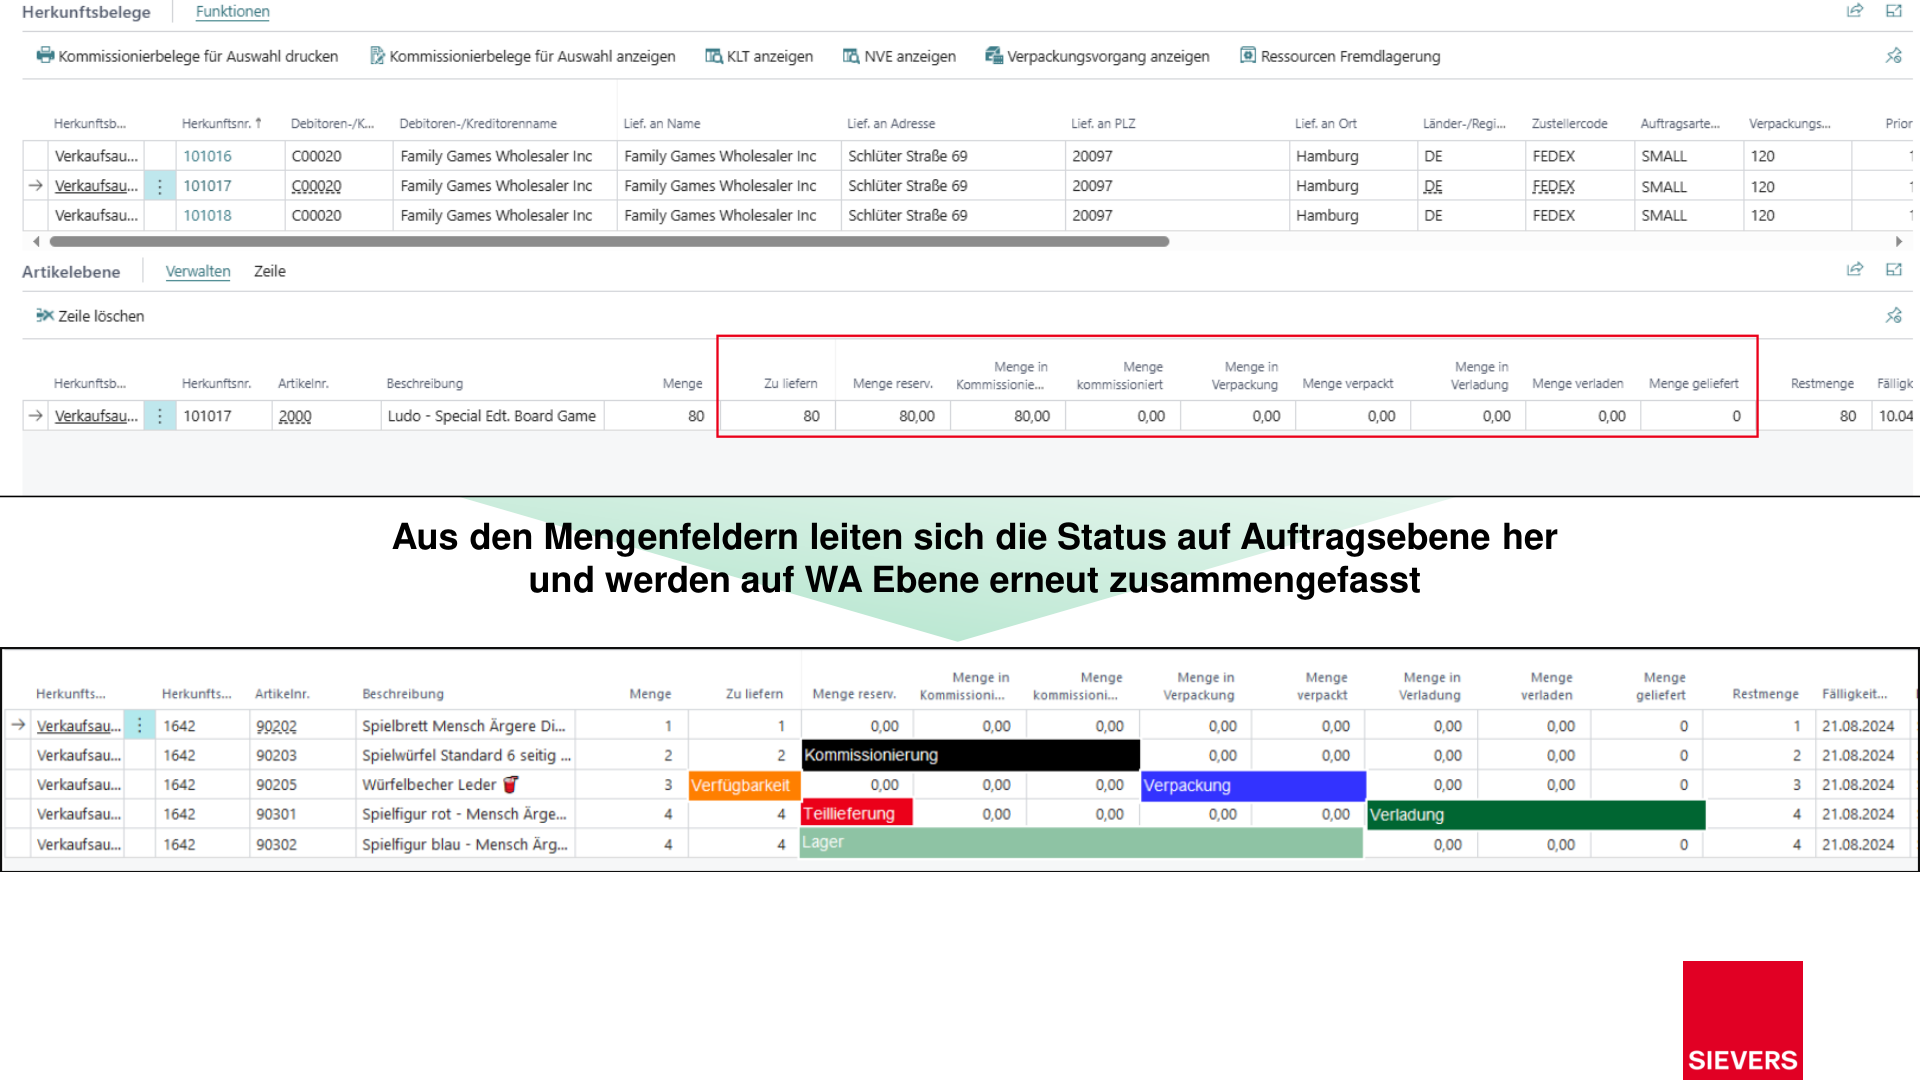
Task: Pin the Herkunftsbelege action bar
Action: (x=1894, y=56)
